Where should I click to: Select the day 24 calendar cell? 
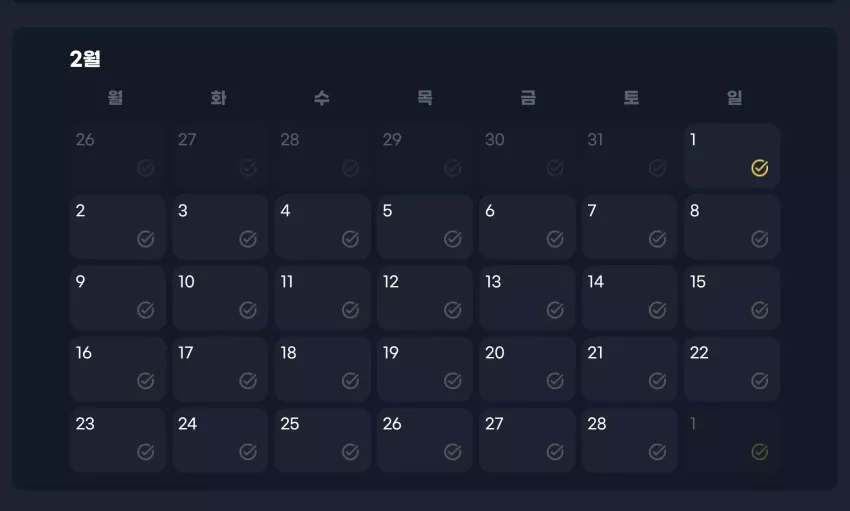click(x=220, y=440)
